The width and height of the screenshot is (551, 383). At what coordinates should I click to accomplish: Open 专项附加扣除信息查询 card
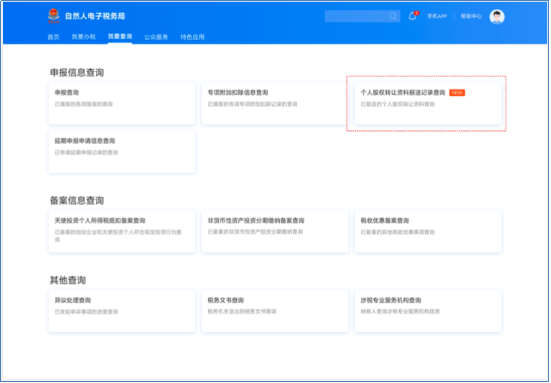point(275,103)
